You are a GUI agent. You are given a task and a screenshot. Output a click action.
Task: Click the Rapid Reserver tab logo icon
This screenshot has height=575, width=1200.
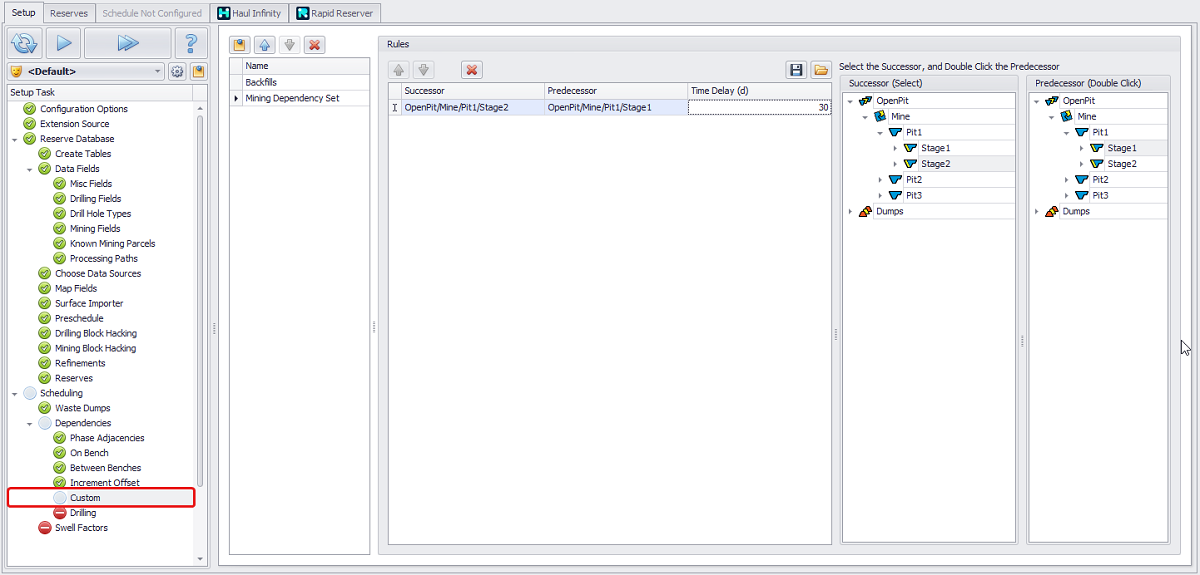[302, 13]
